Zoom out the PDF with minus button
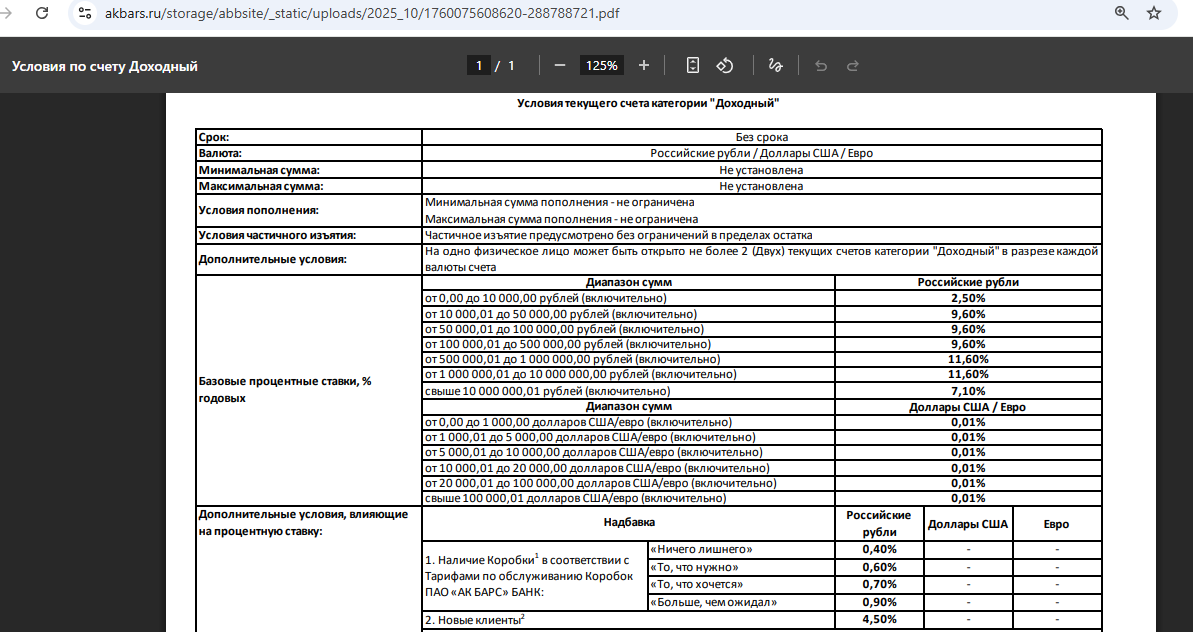This screenshot has height=632, width=1193. click(x=560, y=65)
